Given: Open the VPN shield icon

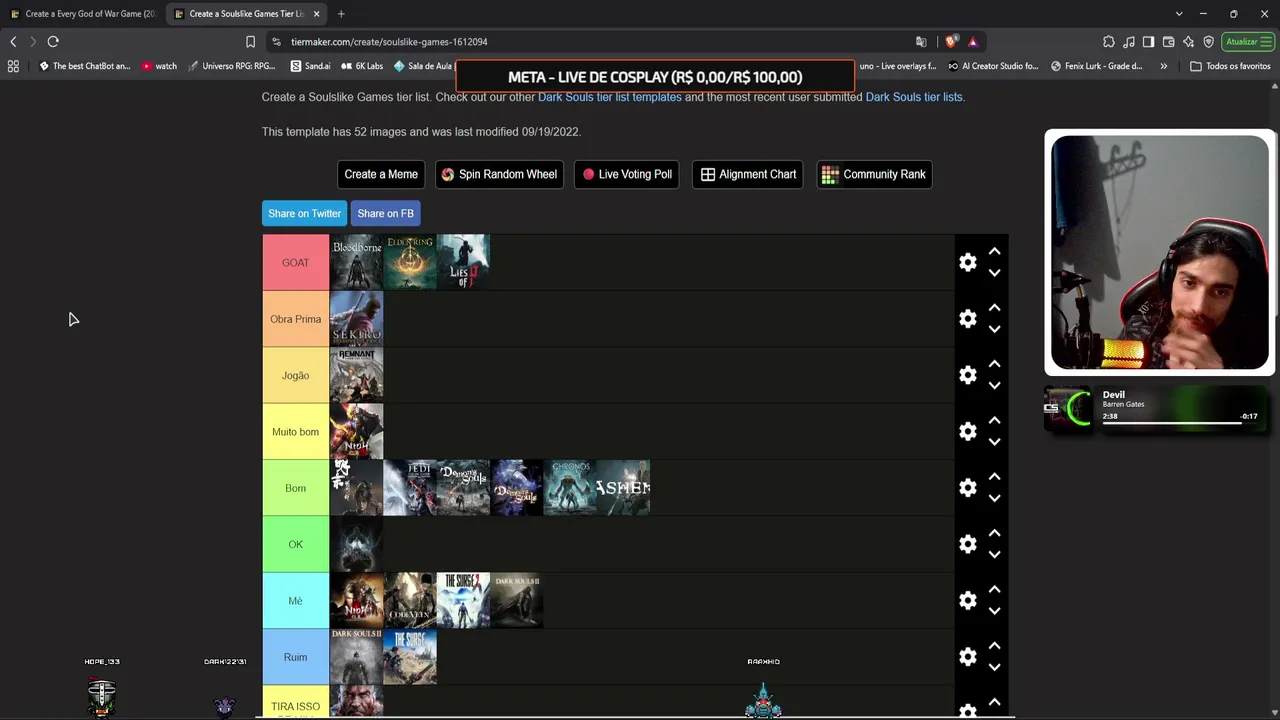Looking at the screenshot, I should tap(1208, 42).
